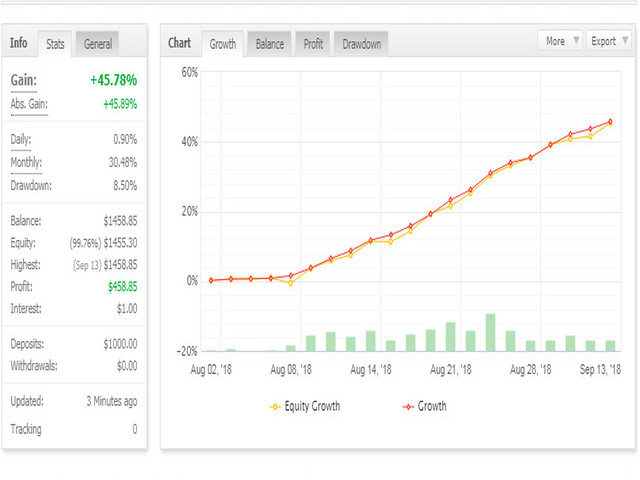
Task: Click the Monthly label link
Action: coord(26,162)
